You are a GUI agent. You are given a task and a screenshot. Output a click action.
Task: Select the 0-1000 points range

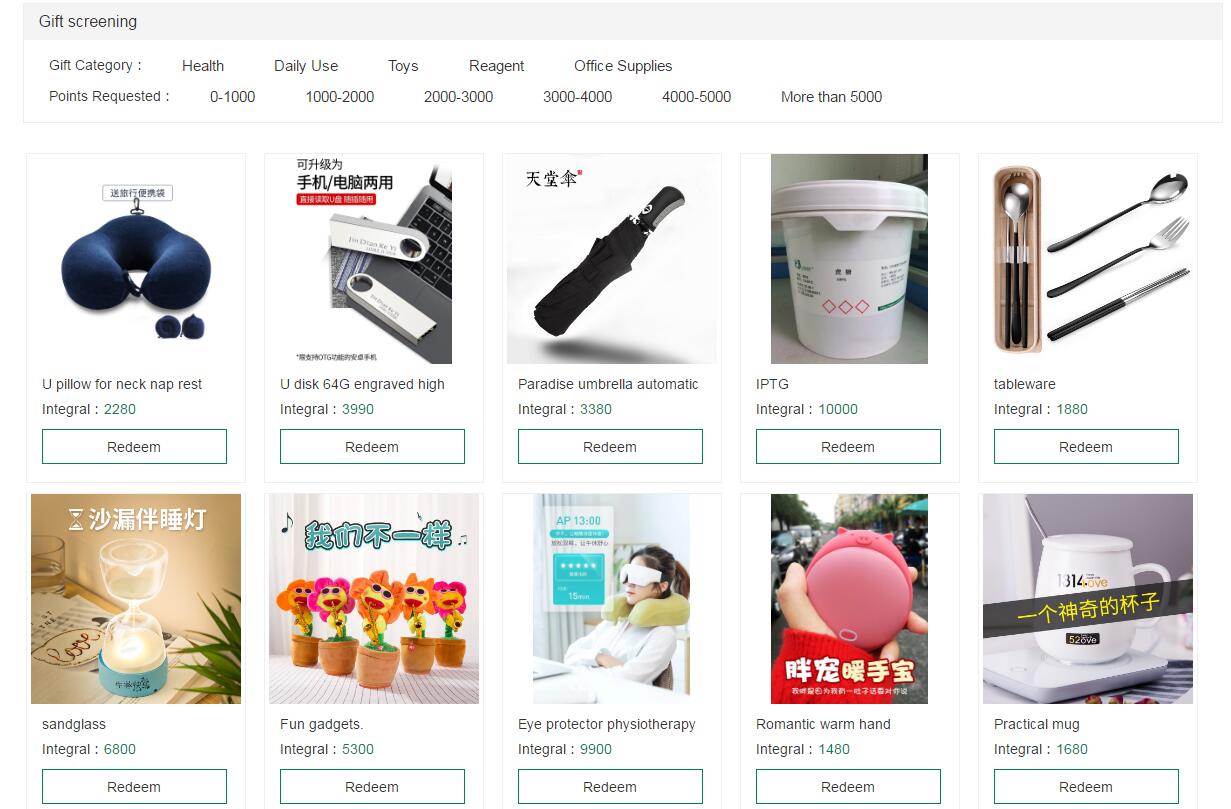232,97
